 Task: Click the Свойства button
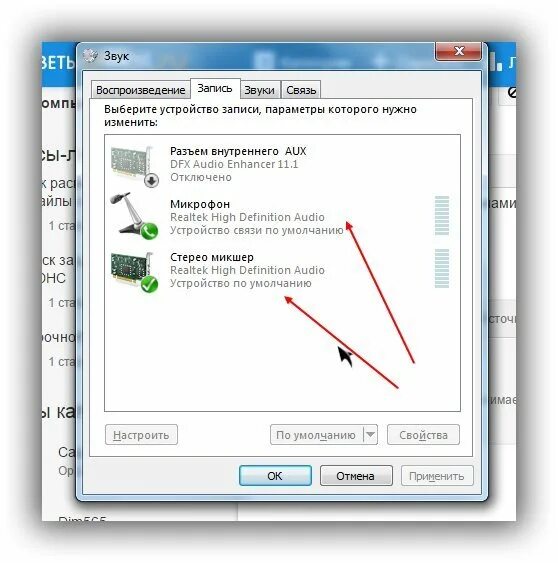tap(423, 435)
